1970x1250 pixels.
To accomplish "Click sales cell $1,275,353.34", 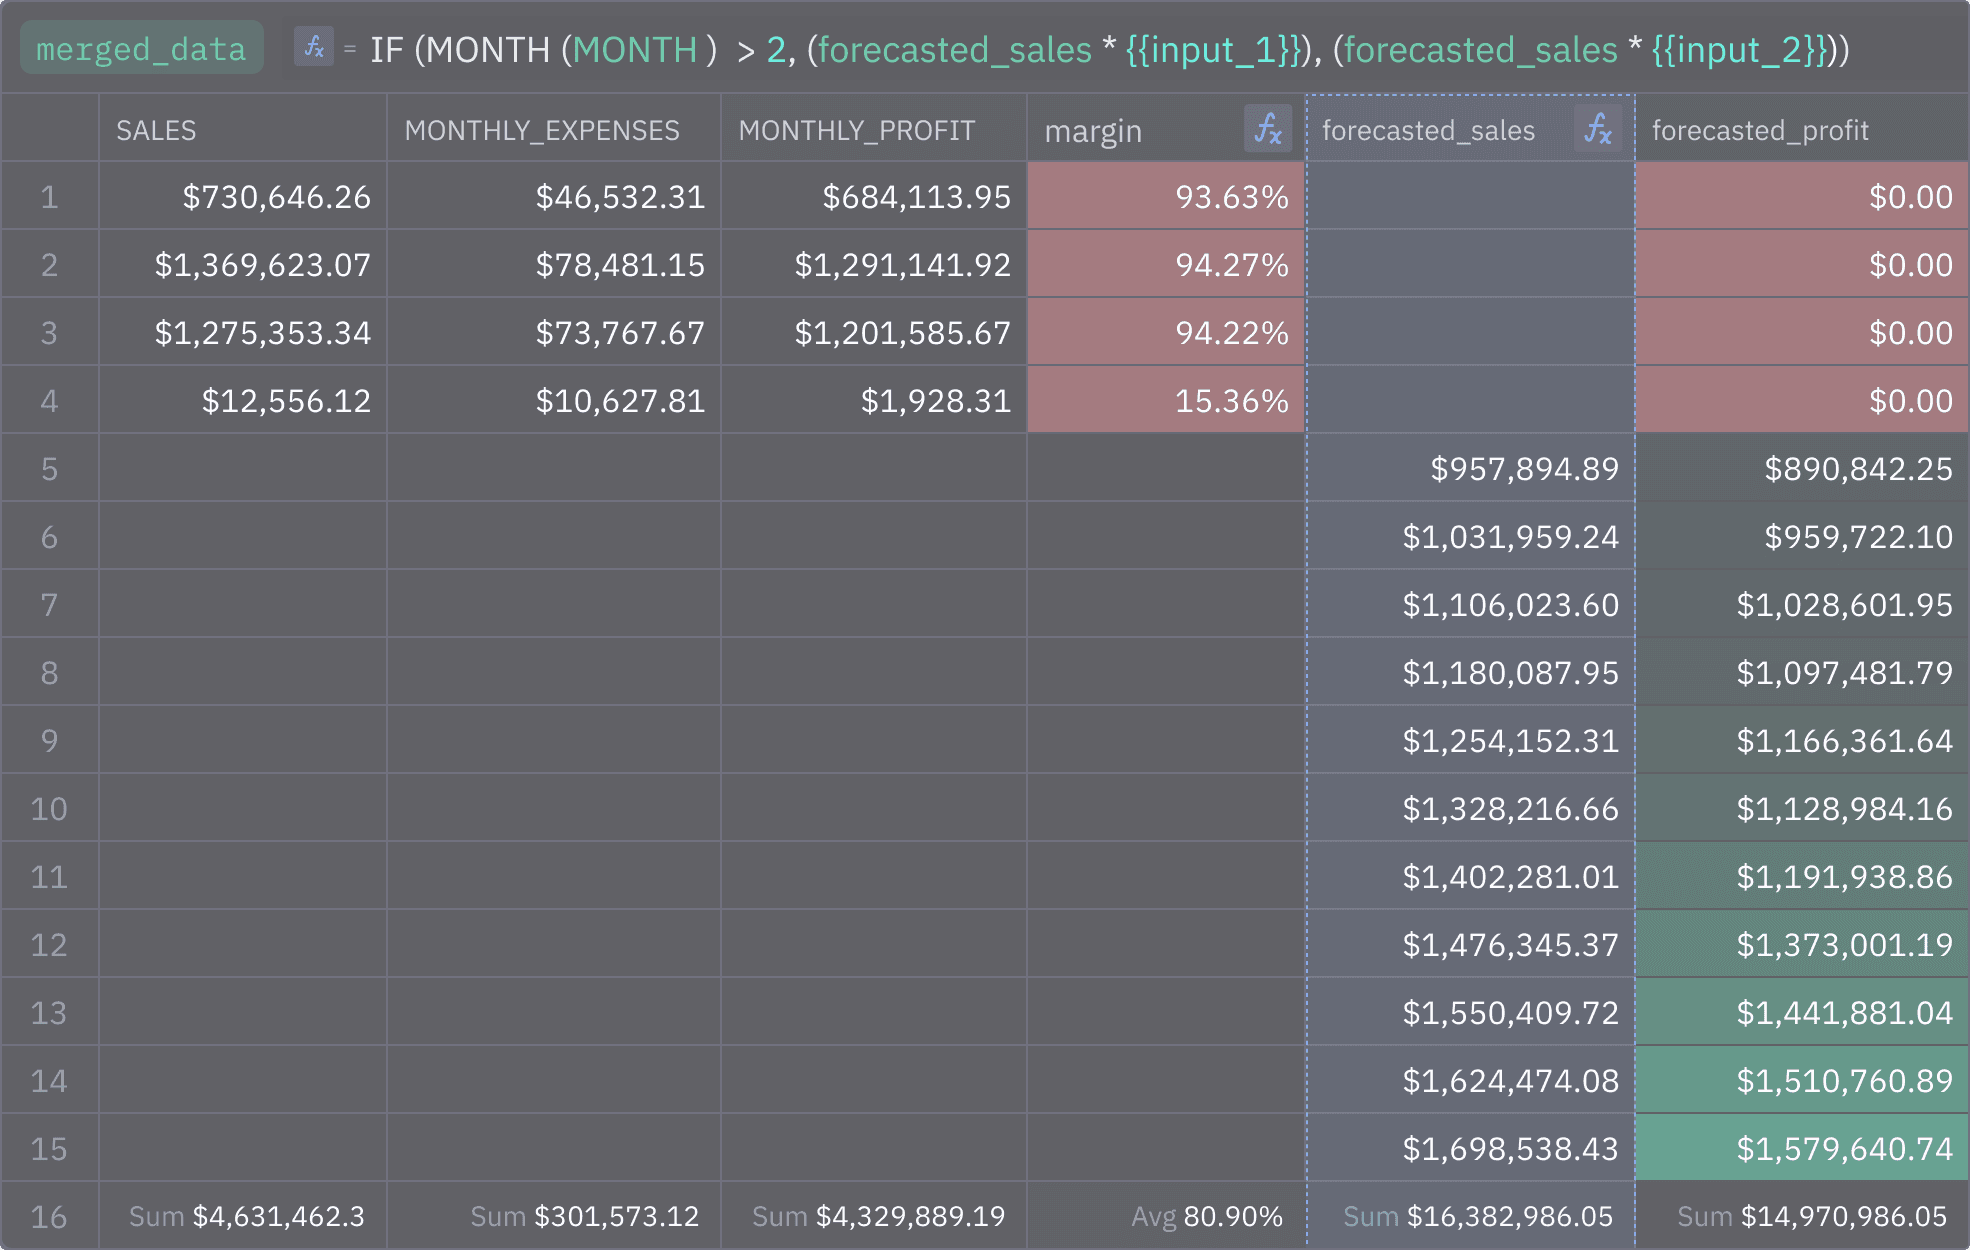I will [x=243, y=333].
